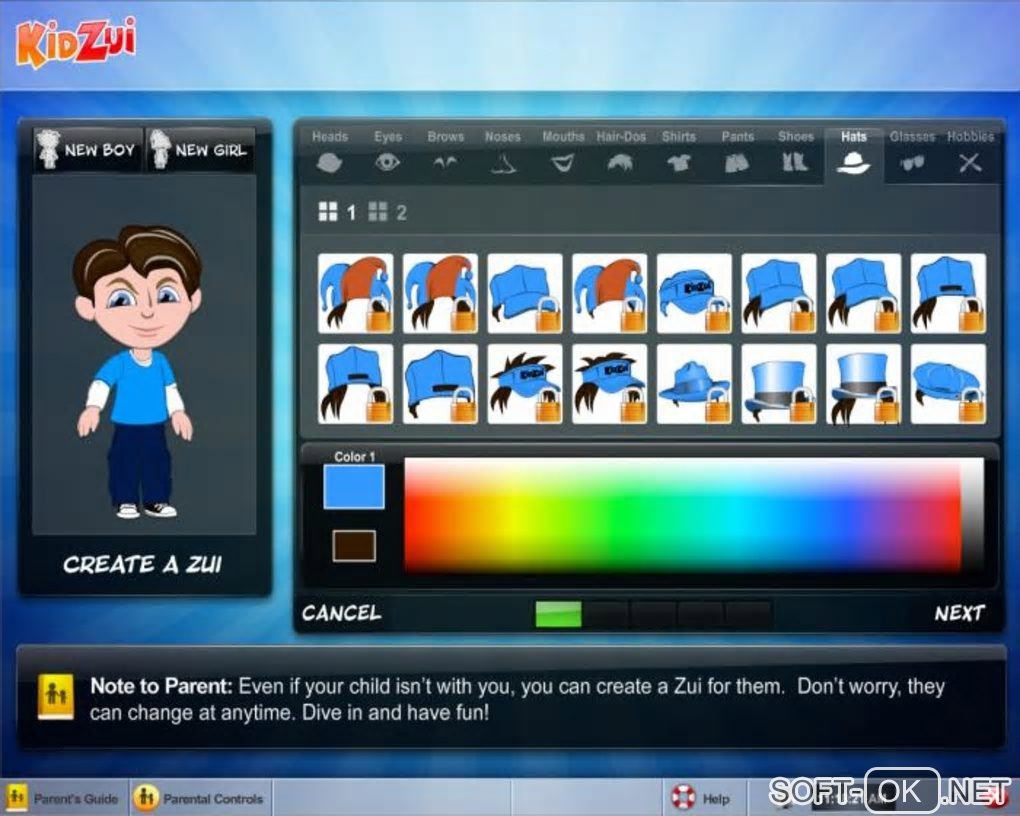Choose the blue newsboy cap

click(948, 384)
